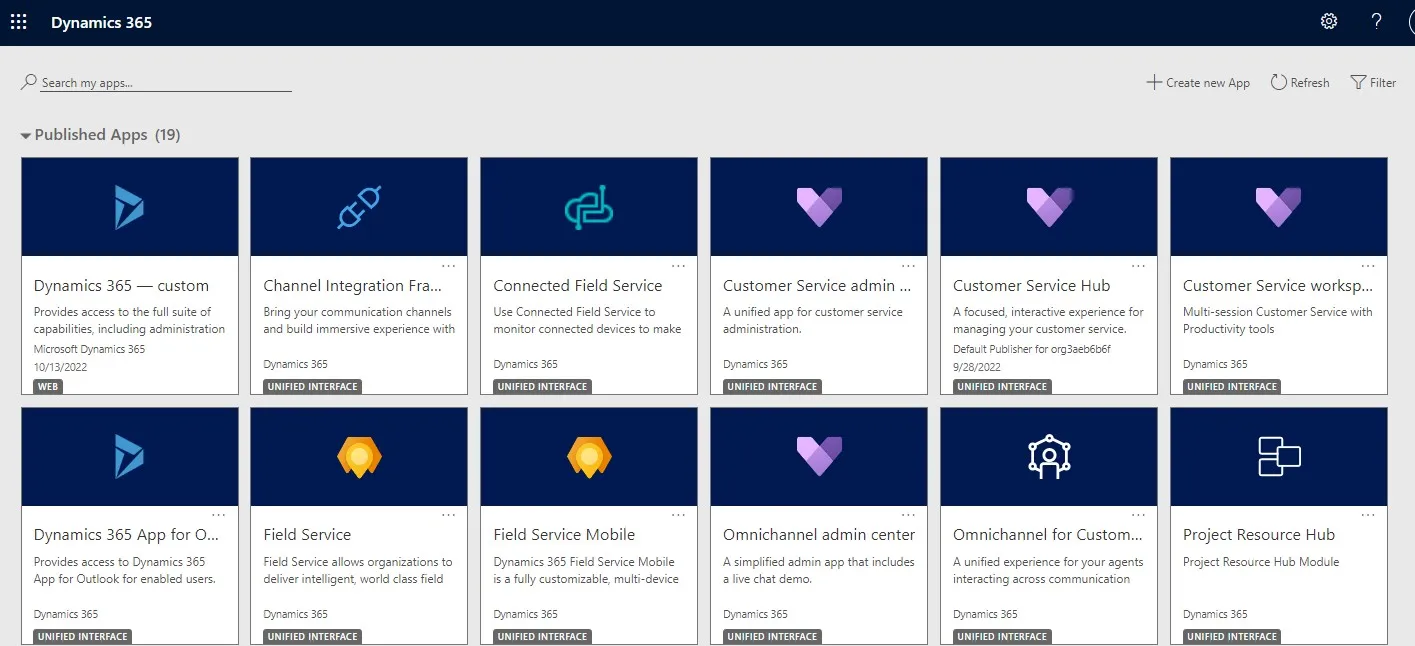
Task: Click the Customer Service admin heart icon
Action: [819, 207]
